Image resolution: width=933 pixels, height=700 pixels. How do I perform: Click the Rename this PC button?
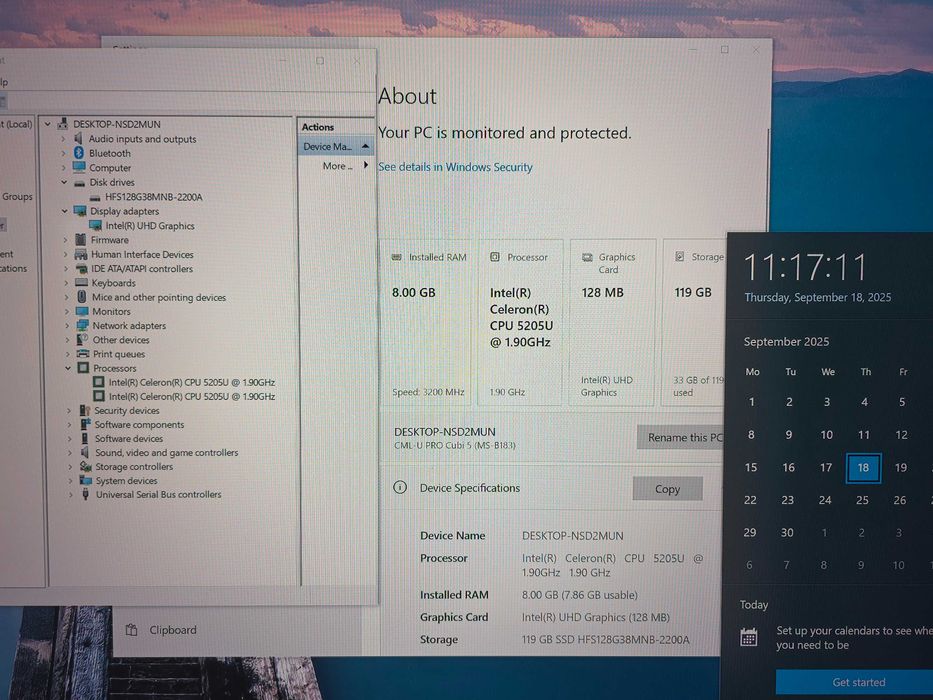(681, 438)
